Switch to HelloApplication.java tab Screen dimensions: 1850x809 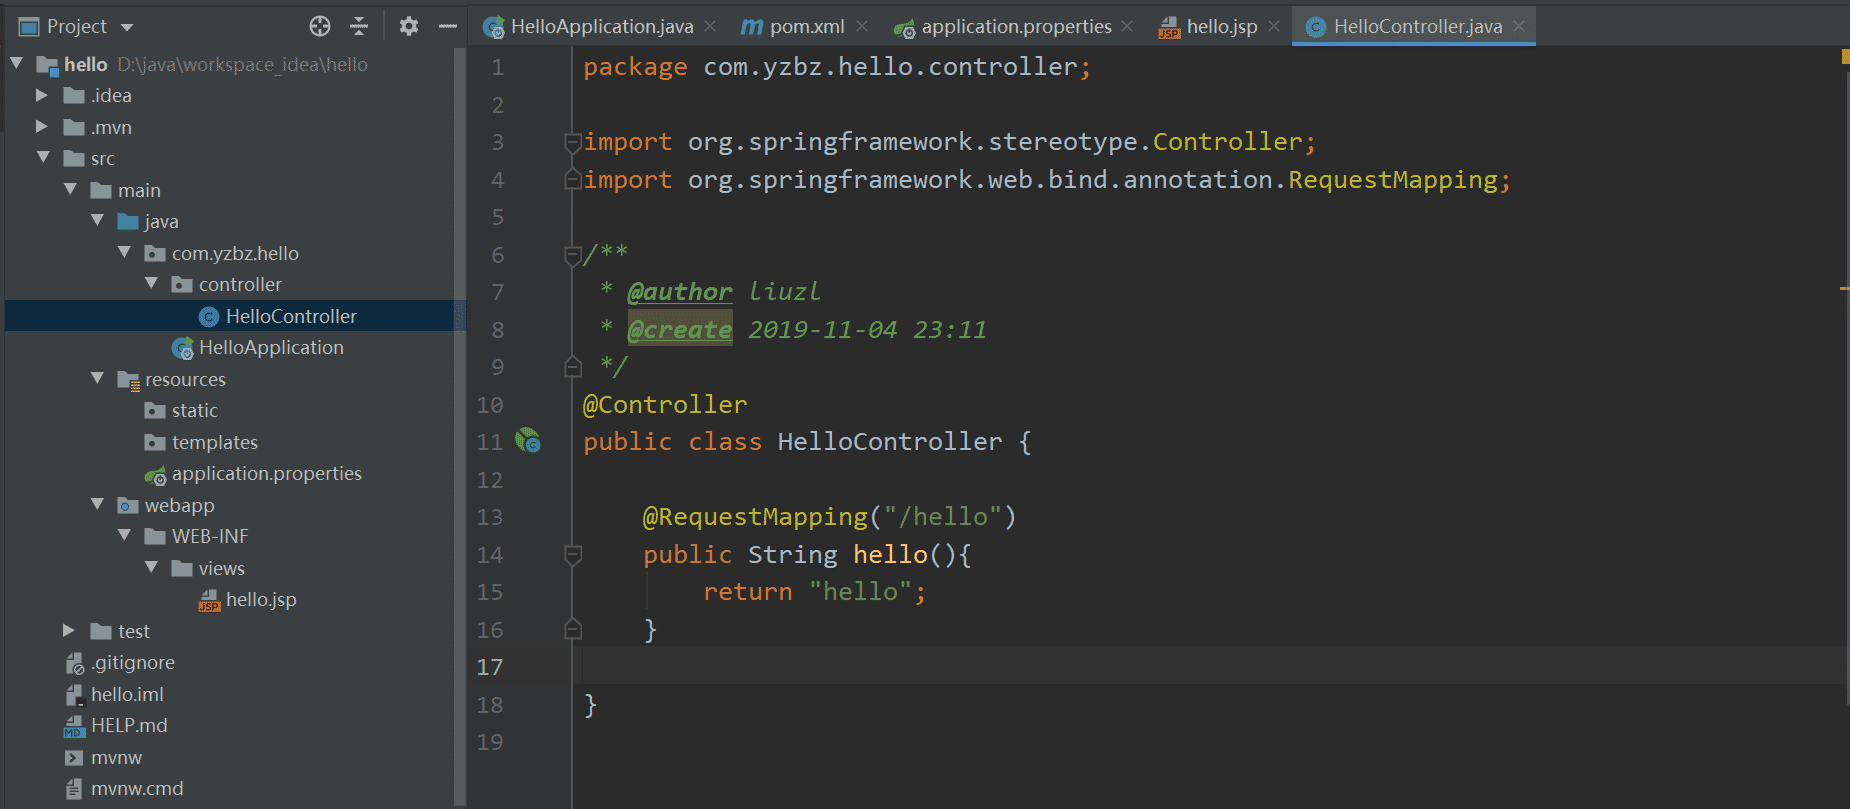coord(589,26)
